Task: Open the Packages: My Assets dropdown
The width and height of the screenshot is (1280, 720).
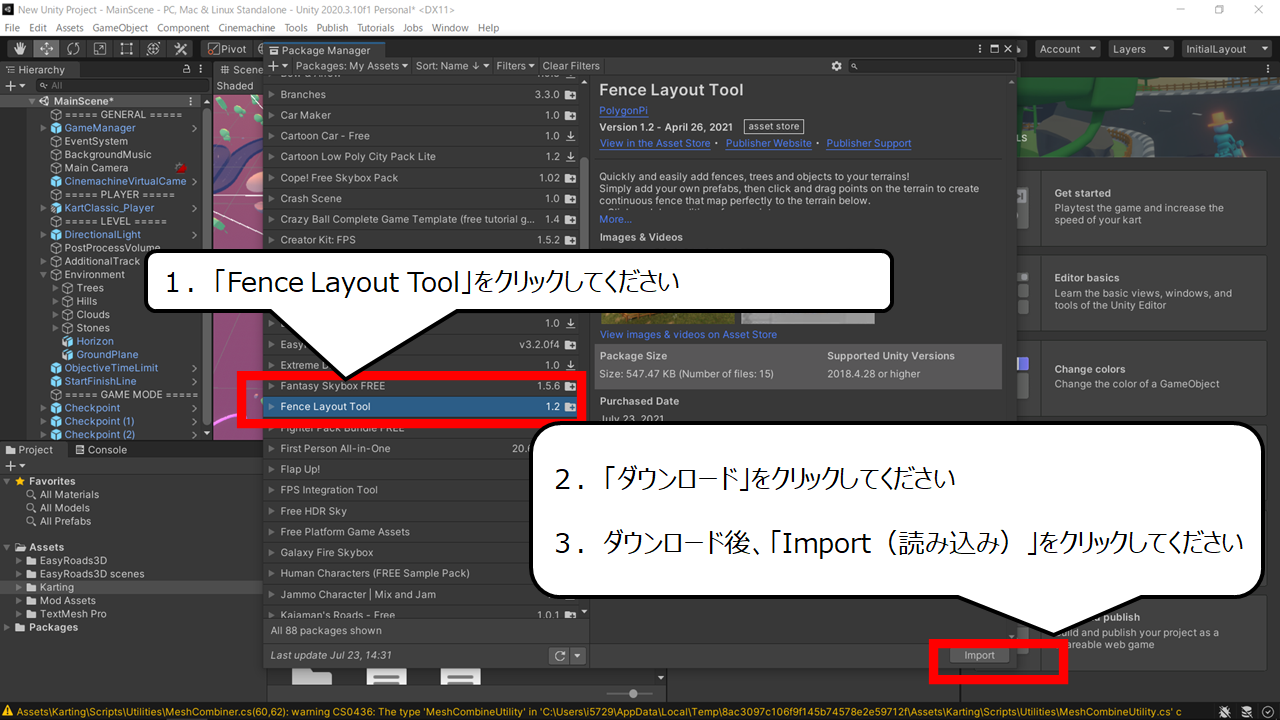Action: point(352,66)
